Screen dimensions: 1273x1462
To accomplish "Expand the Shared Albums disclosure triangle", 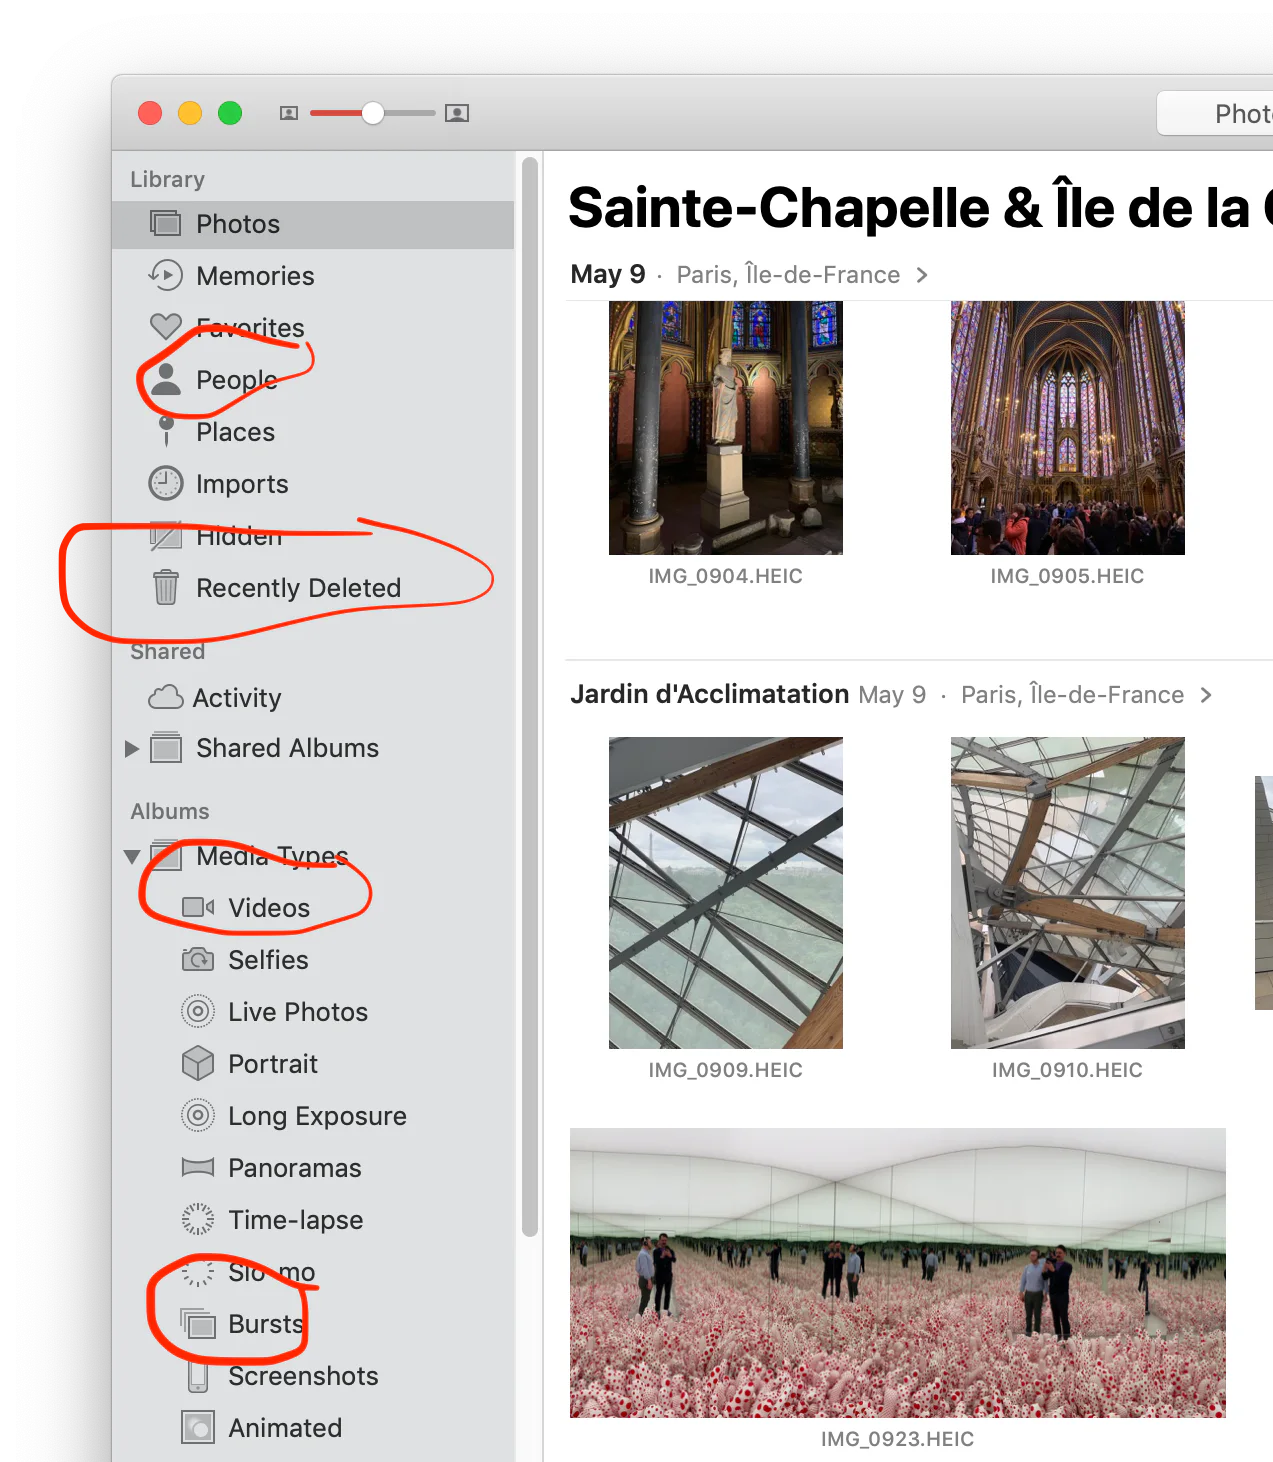I will [131, 748].
